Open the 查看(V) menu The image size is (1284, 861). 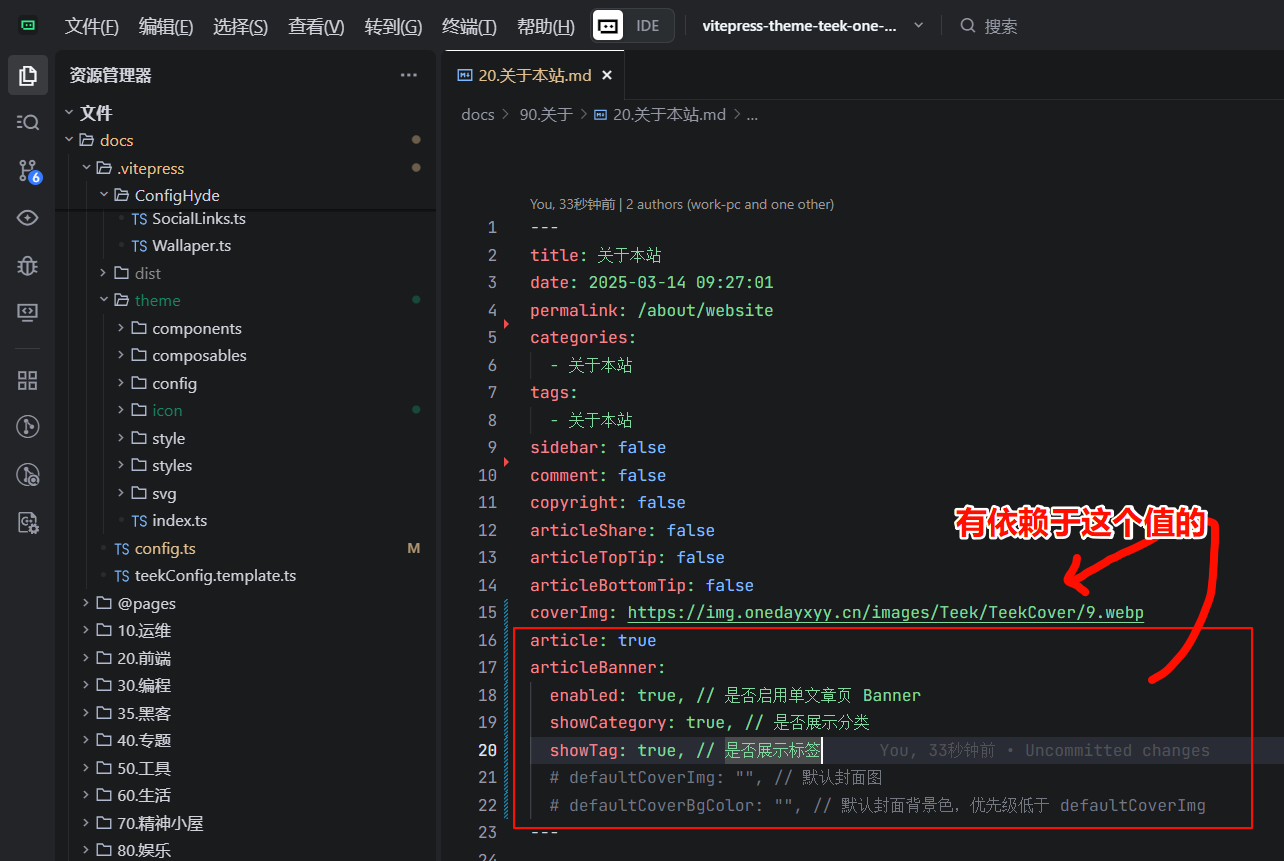coord(316,27)
